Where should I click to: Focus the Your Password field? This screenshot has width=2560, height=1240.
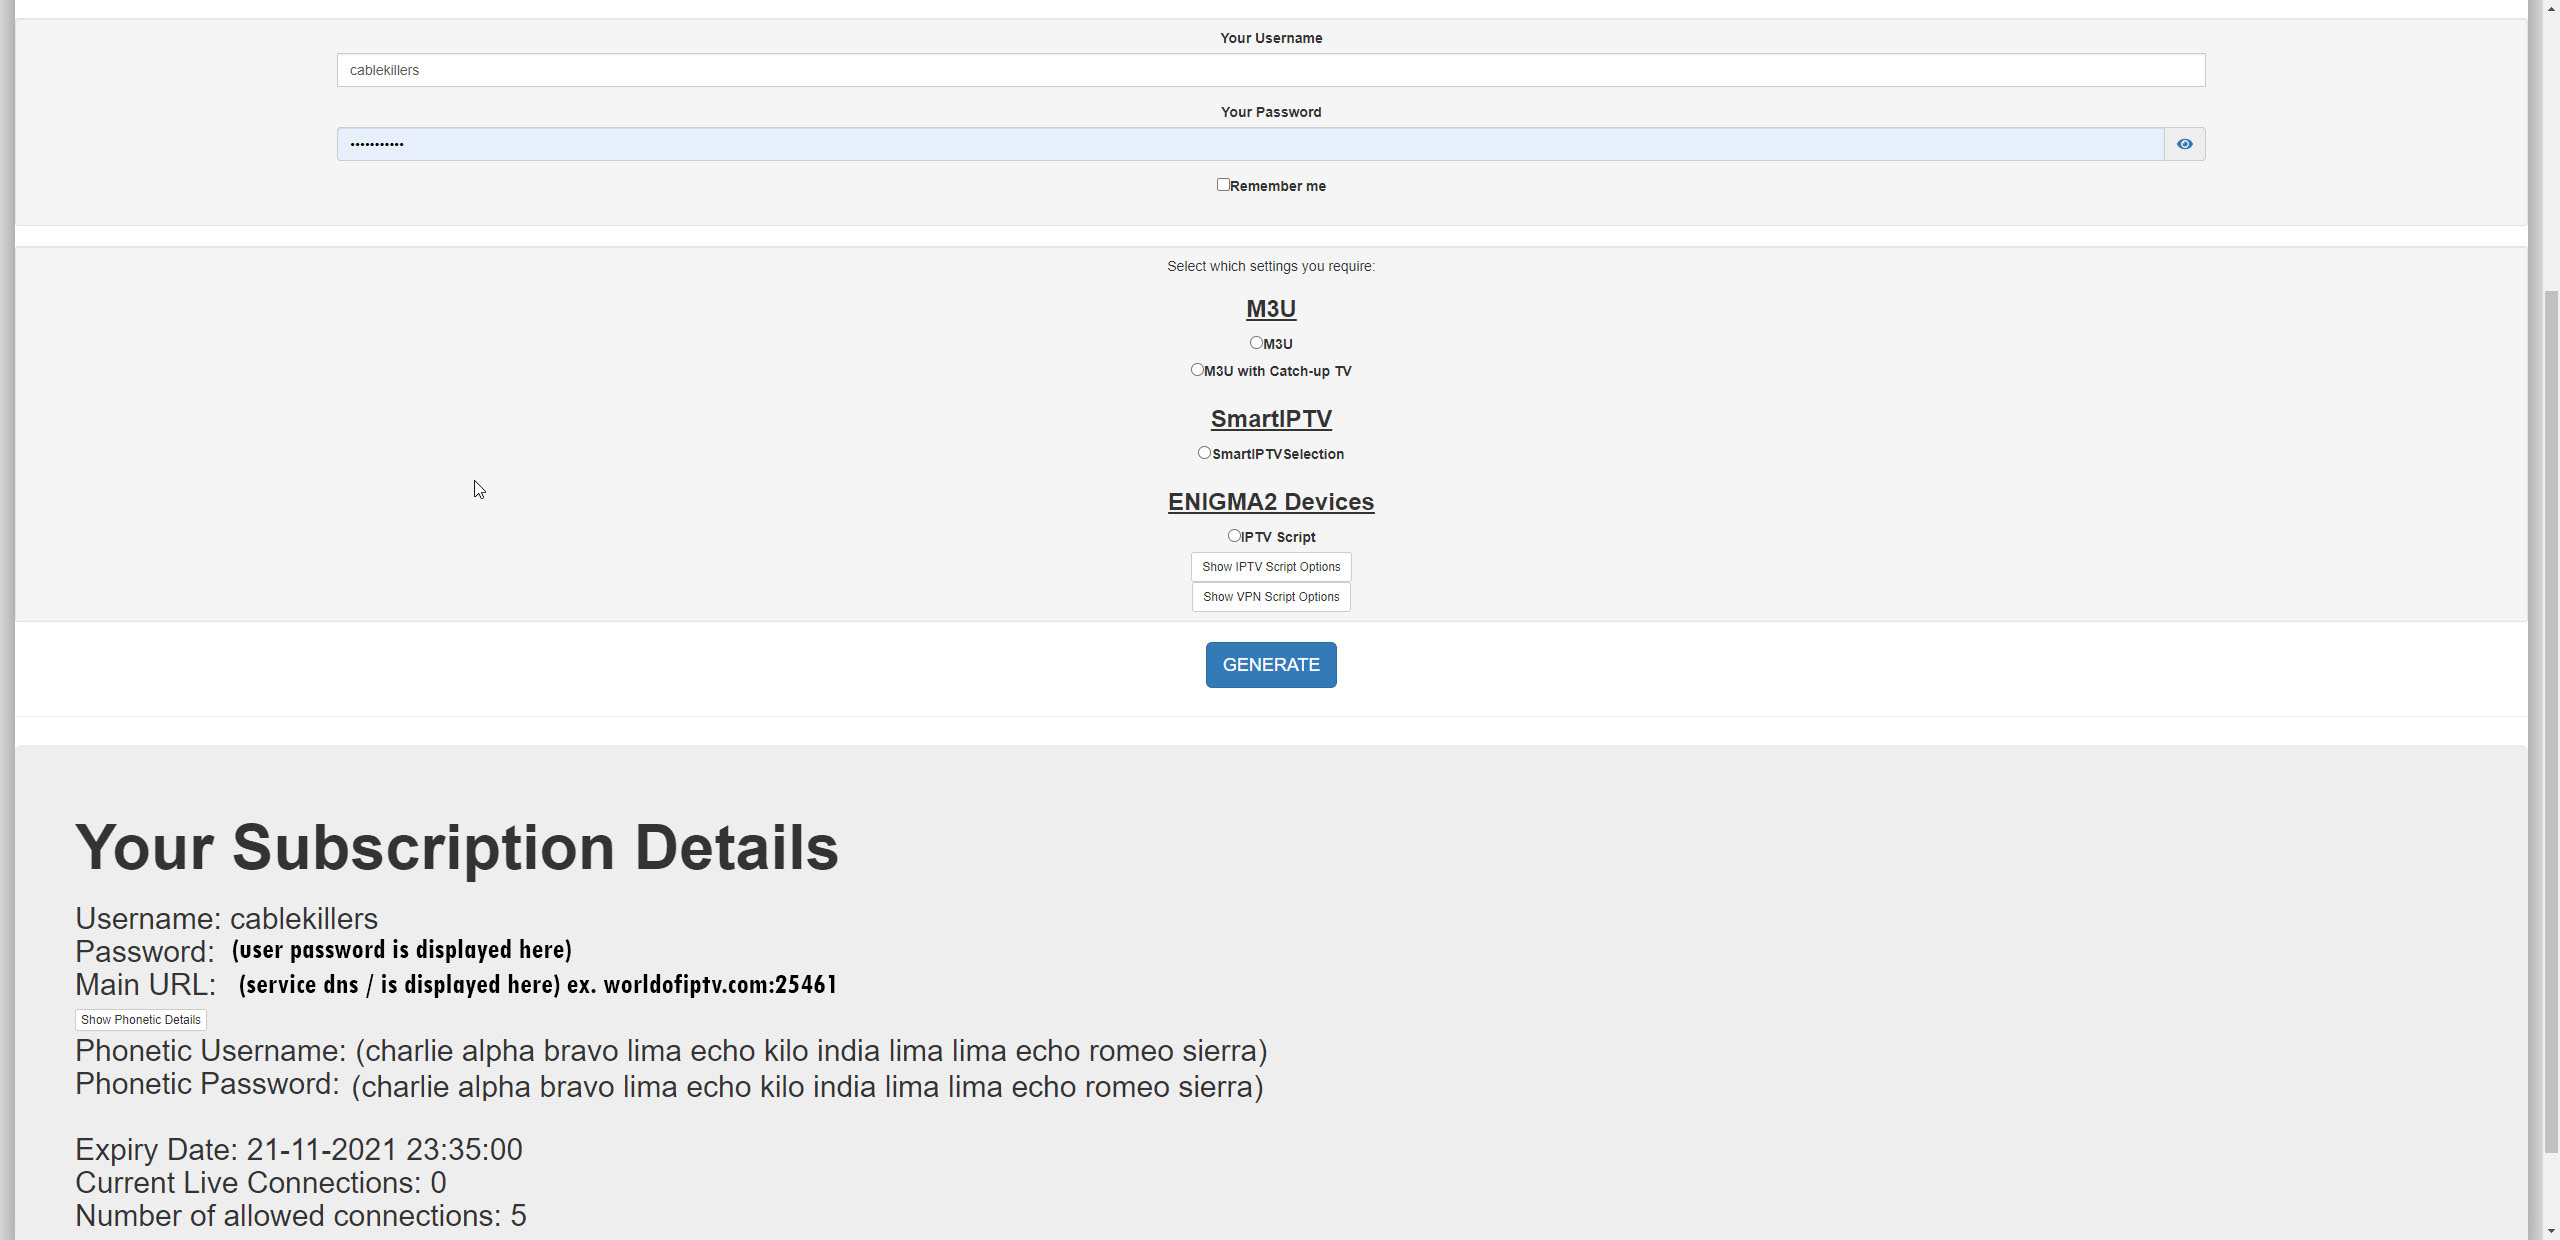pyautogui.click(x=1250, y=144)
